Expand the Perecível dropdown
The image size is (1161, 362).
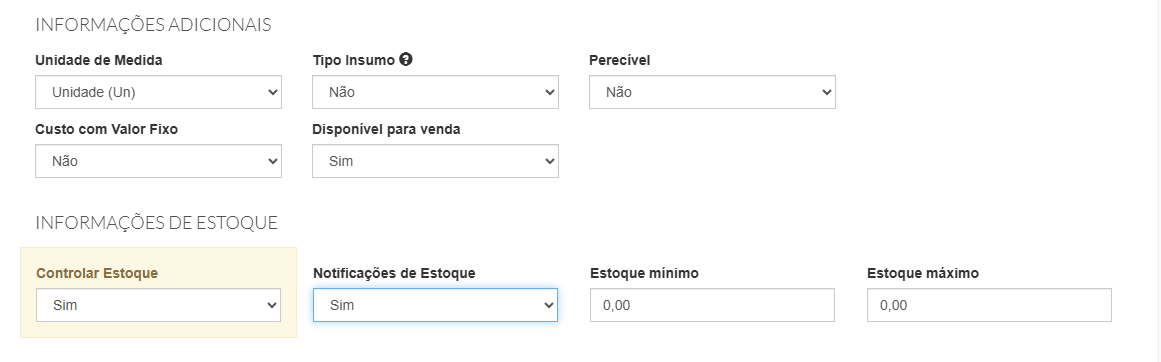(712, 92)
